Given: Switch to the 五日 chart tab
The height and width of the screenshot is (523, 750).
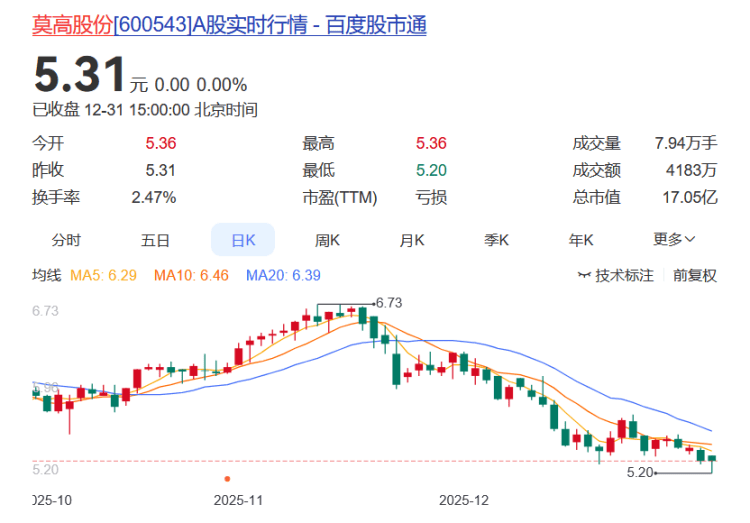Looking at the screenshot, I should (x=155, y=240).
